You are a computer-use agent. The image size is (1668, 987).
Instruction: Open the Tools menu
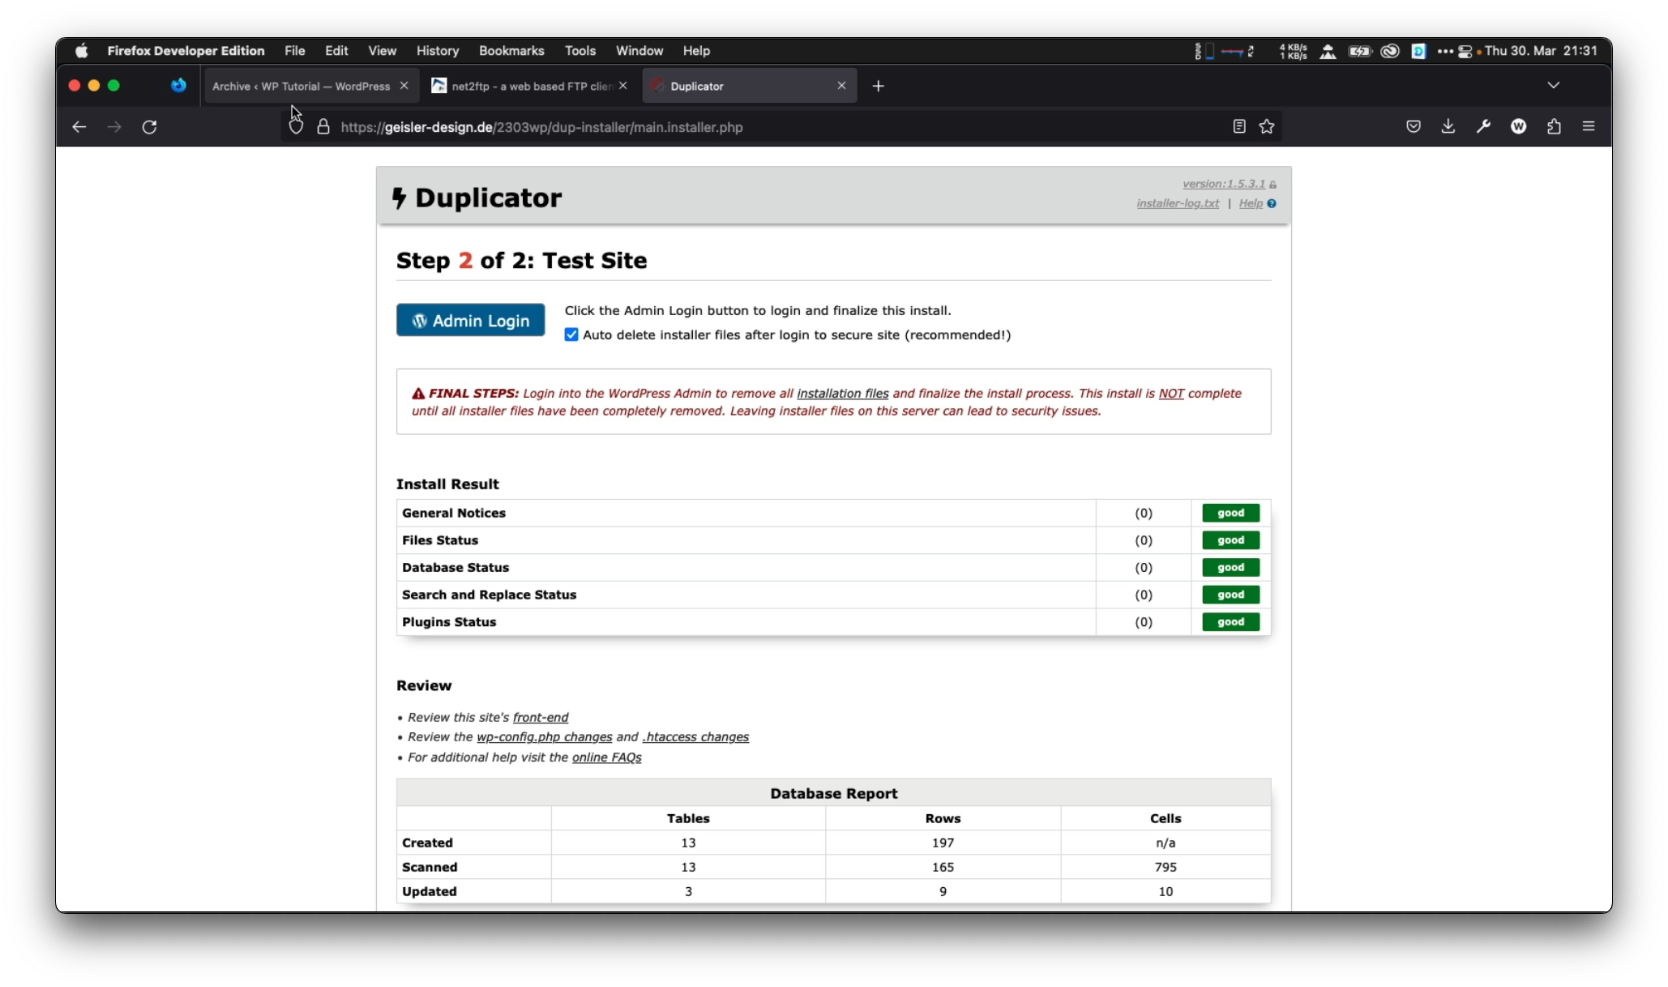pyautogui.click(x=580, y=51)
